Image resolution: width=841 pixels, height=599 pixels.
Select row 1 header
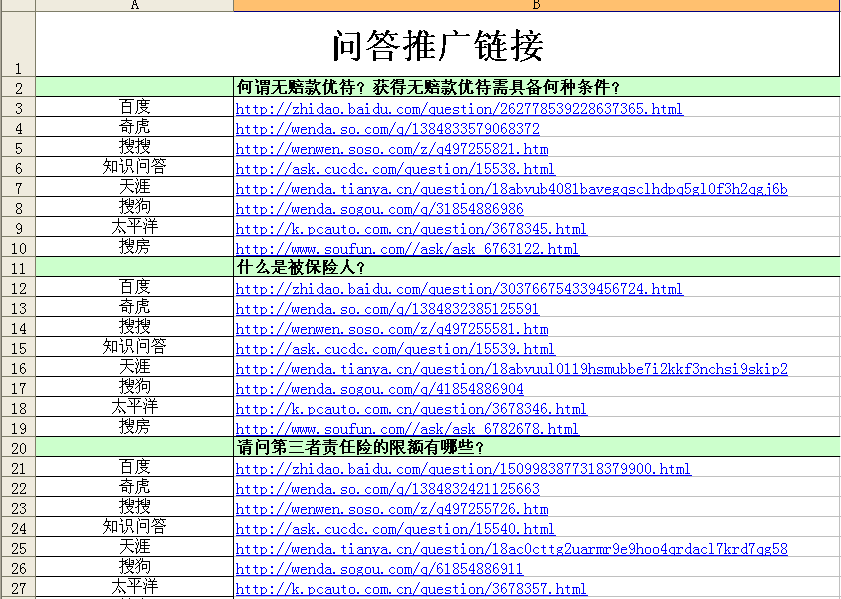coord(18,44)
